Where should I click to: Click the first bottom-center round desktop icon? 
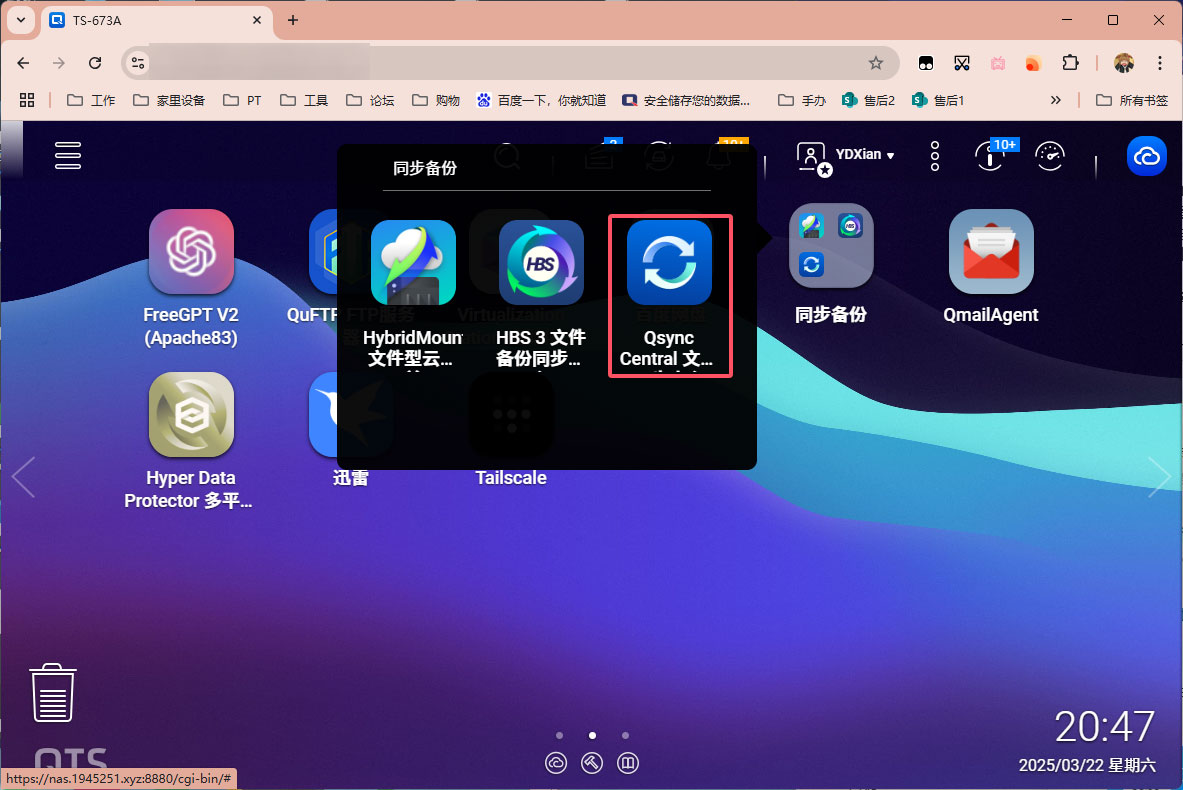point(556,763)
